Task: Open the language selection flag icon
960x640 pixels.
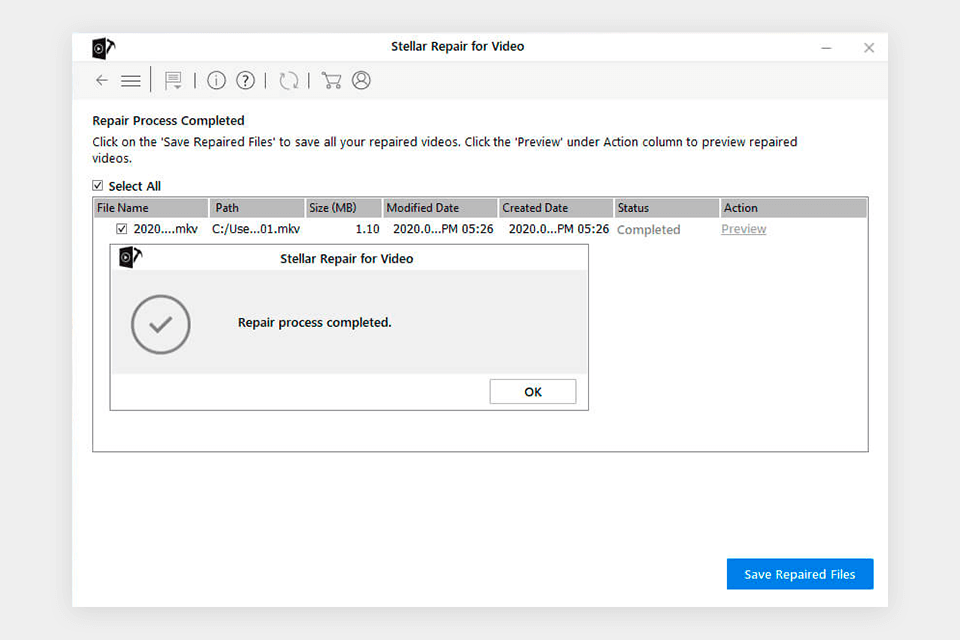Action: 174,80
